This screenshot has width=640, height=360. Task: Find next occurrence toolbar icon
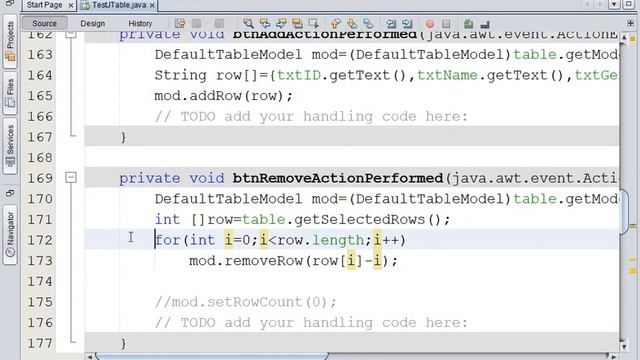[281, 23]
